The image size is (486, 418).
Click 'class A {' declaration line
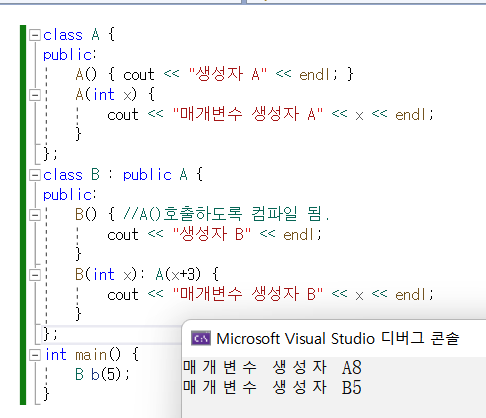pos(79,35)
